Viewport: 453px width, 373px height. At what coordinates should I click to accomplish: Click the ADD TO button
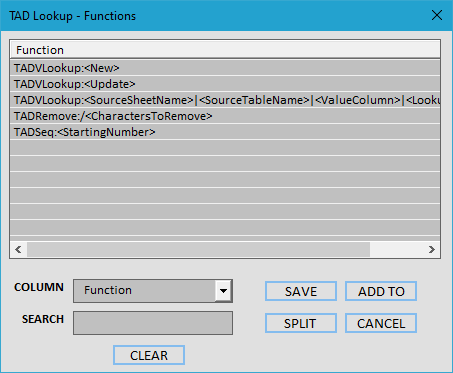[x=381, y=291]
